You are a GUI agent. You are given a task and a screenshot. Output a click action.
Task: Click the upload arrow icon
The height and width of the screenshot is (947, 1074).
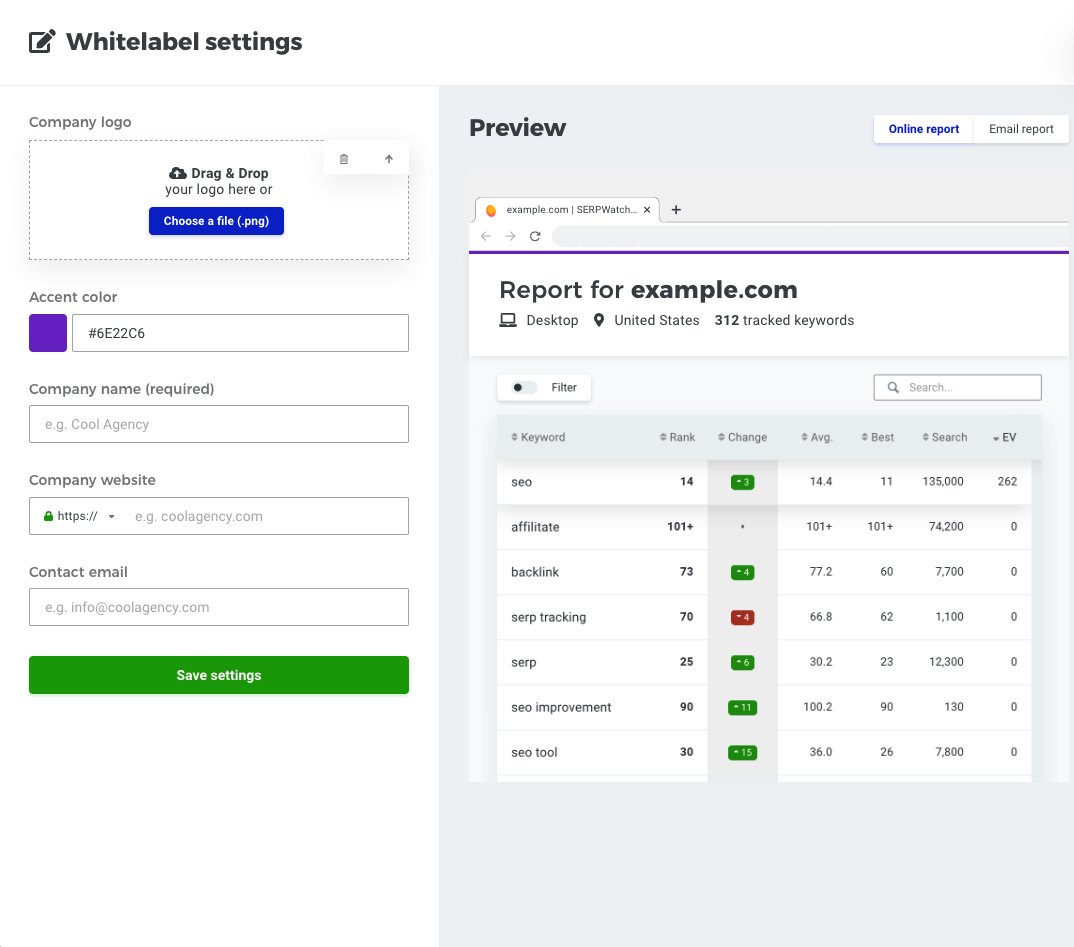click(x=389, y=159)
